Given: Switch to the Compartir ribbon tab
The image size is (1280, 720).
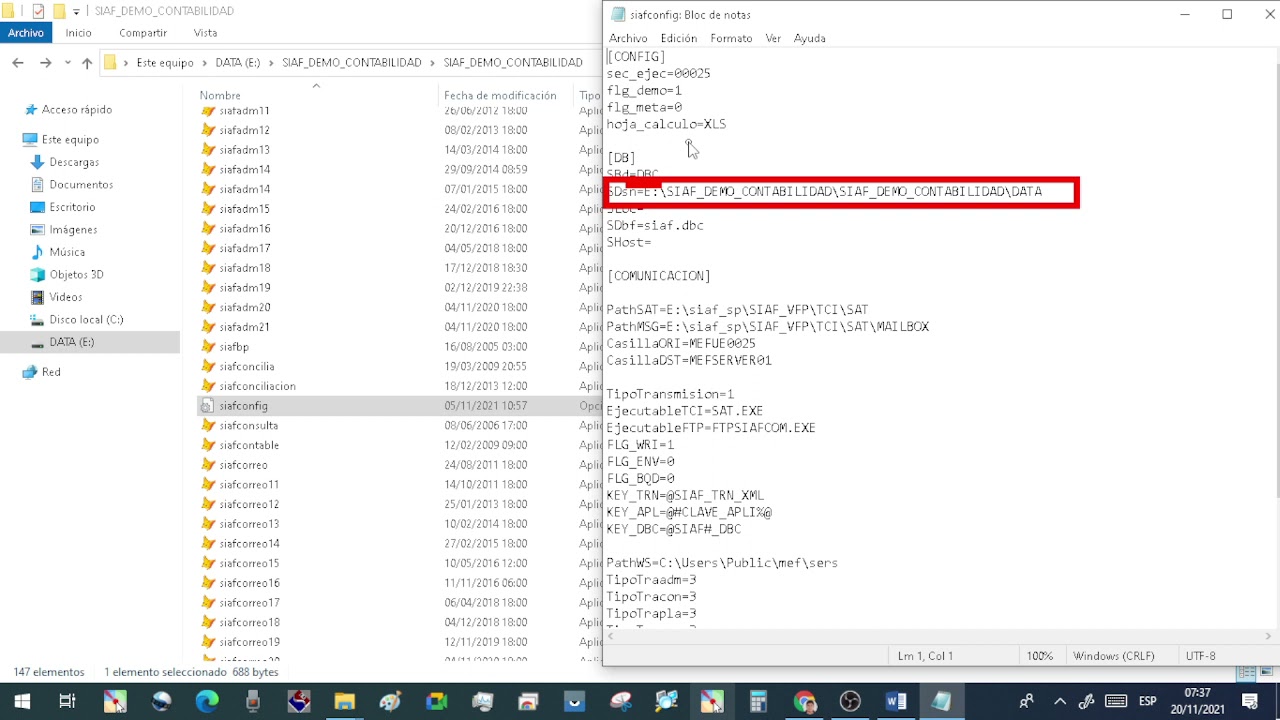Looking at the screenshot, I should coord(143,33).
